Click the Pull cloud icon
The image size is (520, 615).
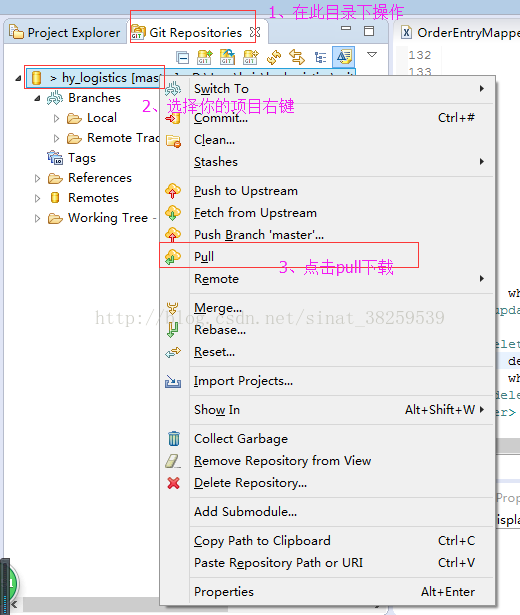click(173, 257)
